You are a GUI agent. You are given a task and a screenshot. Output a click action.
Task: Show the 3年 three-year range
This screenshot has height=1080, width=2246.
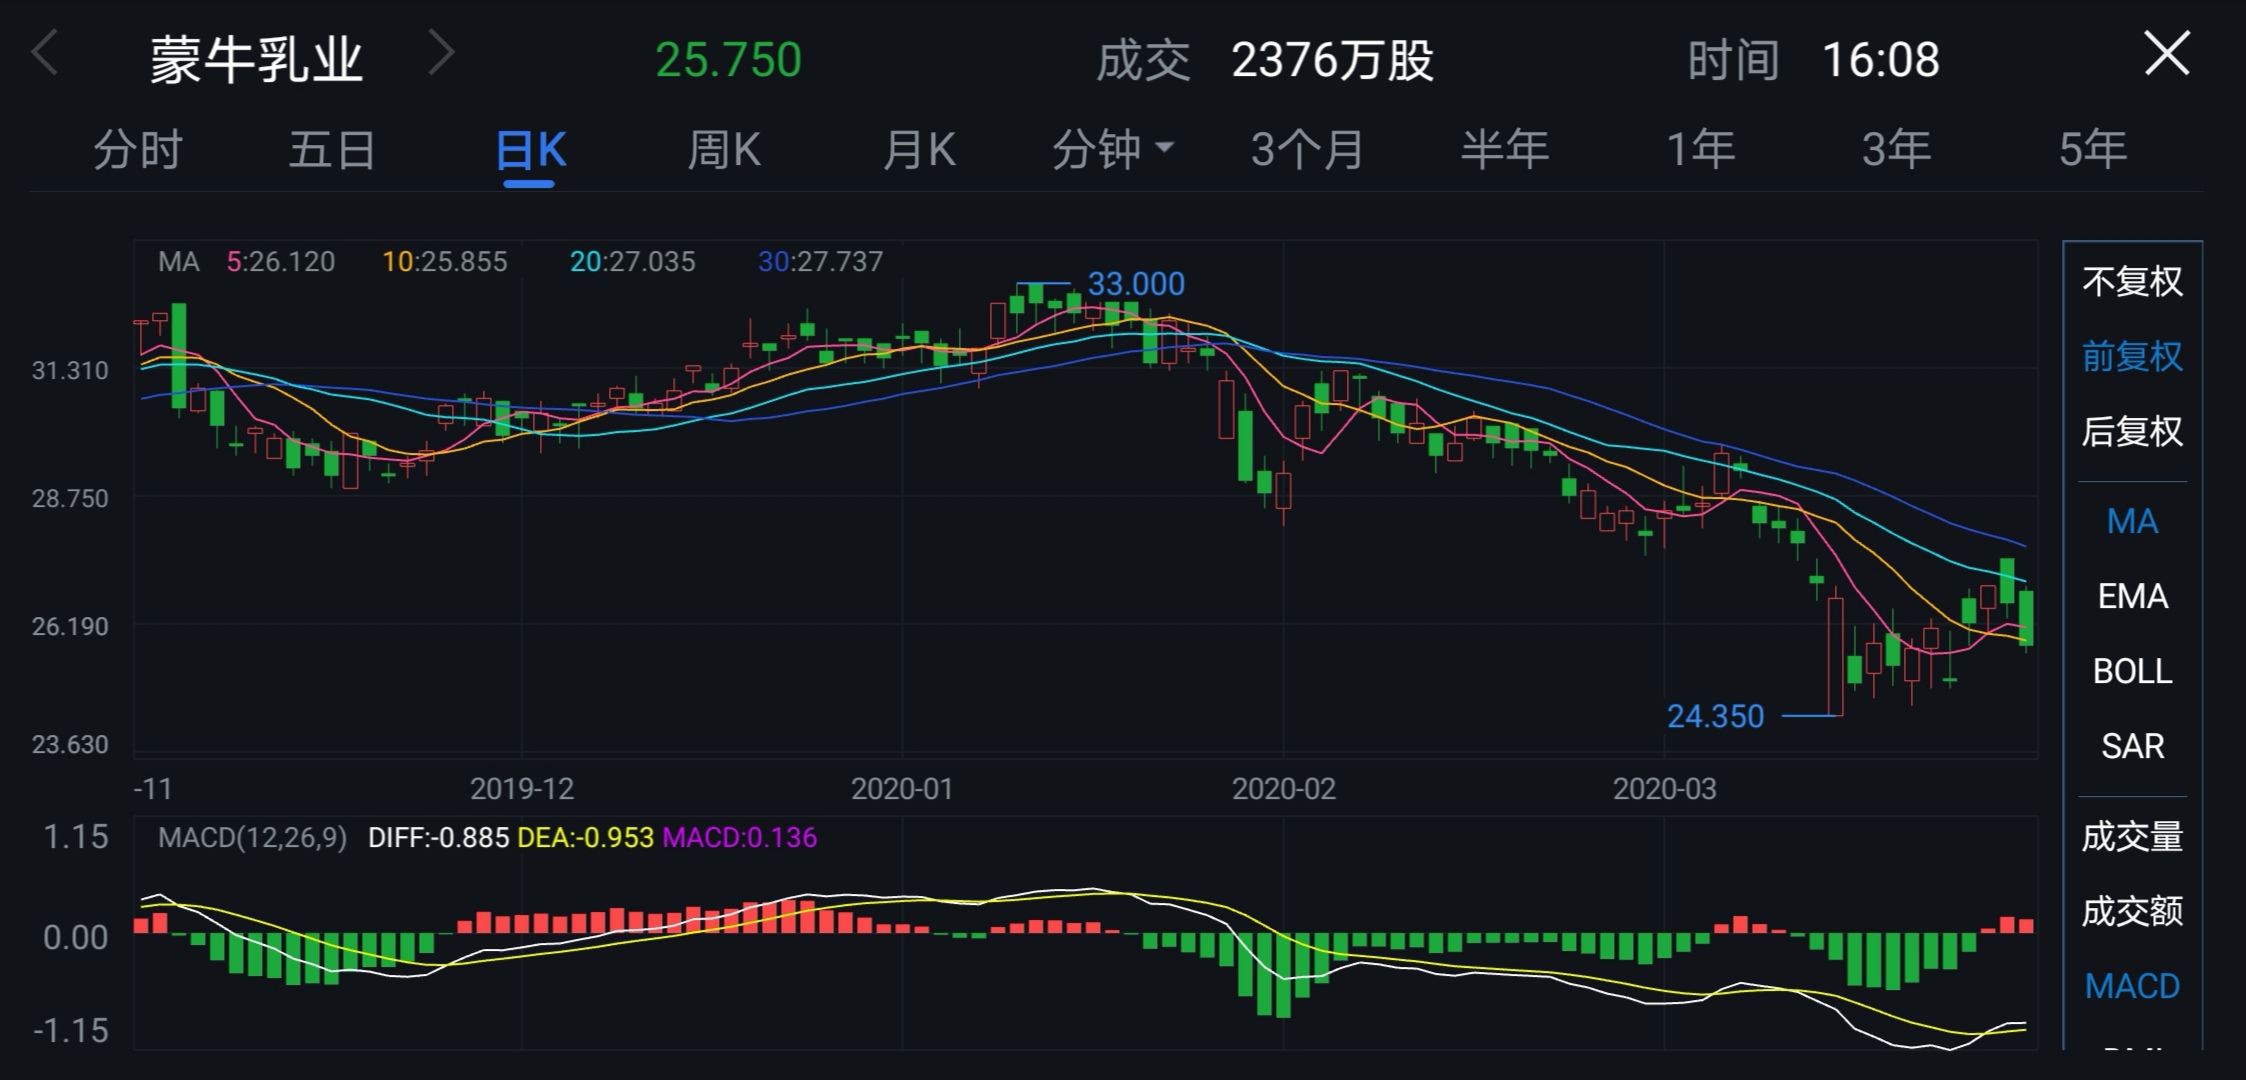[1896, 150]
